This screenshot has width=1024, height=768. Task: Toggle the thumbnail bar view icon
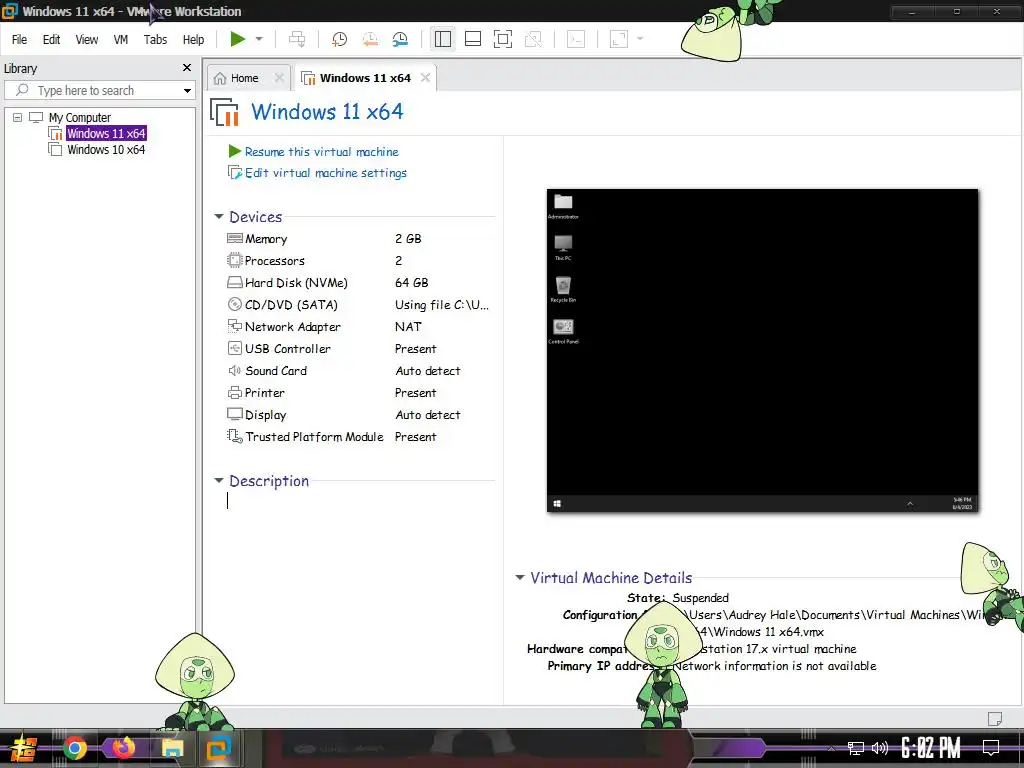tap(473, 39)
